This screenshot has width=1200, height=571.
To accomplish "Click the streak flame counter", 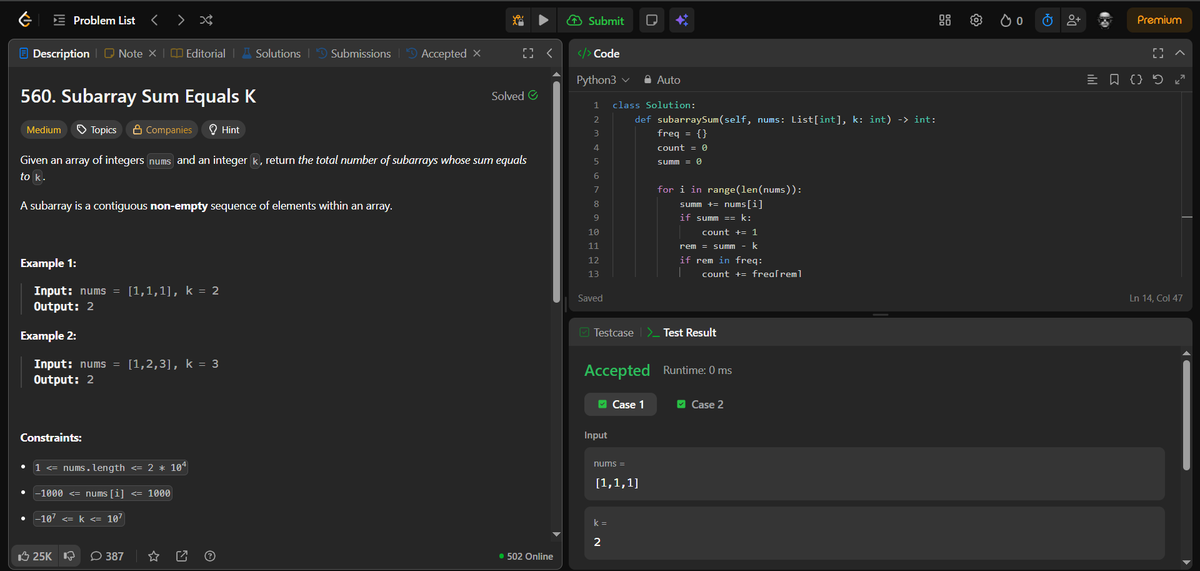I will (x=1010, y=20).
